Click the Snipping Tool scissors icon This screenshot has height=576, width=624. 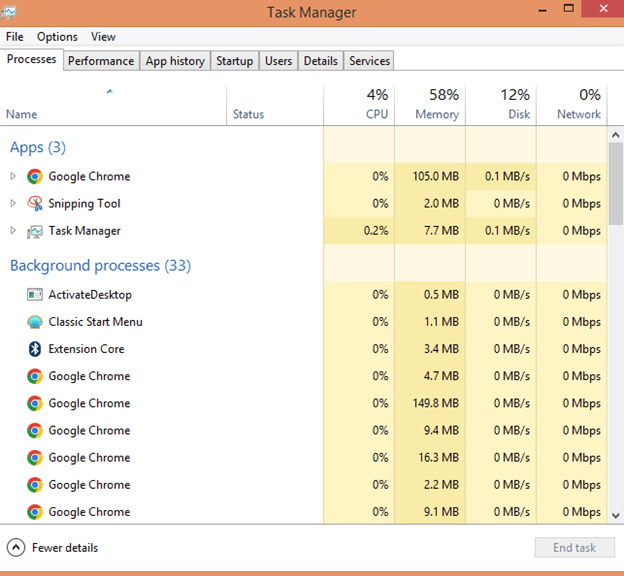[x=35, y=203]
